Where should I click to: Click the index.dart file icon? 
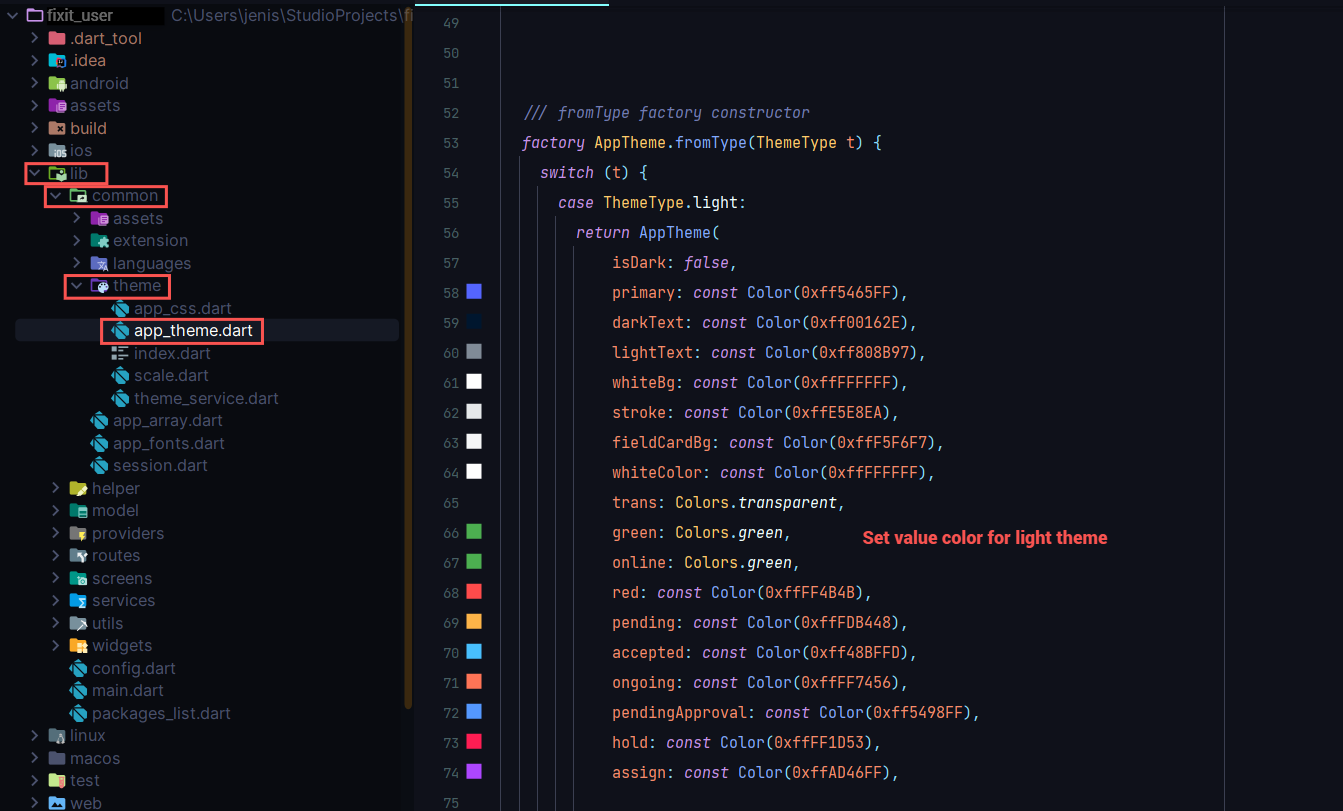121,353
